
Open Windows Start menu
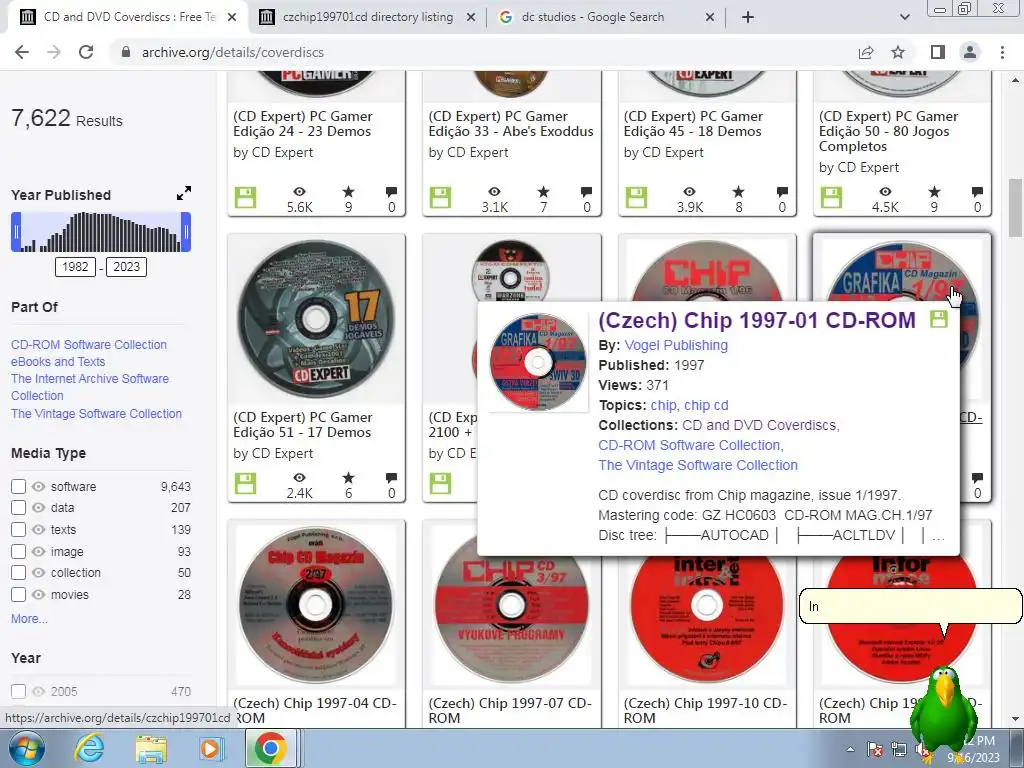(27, 748)
